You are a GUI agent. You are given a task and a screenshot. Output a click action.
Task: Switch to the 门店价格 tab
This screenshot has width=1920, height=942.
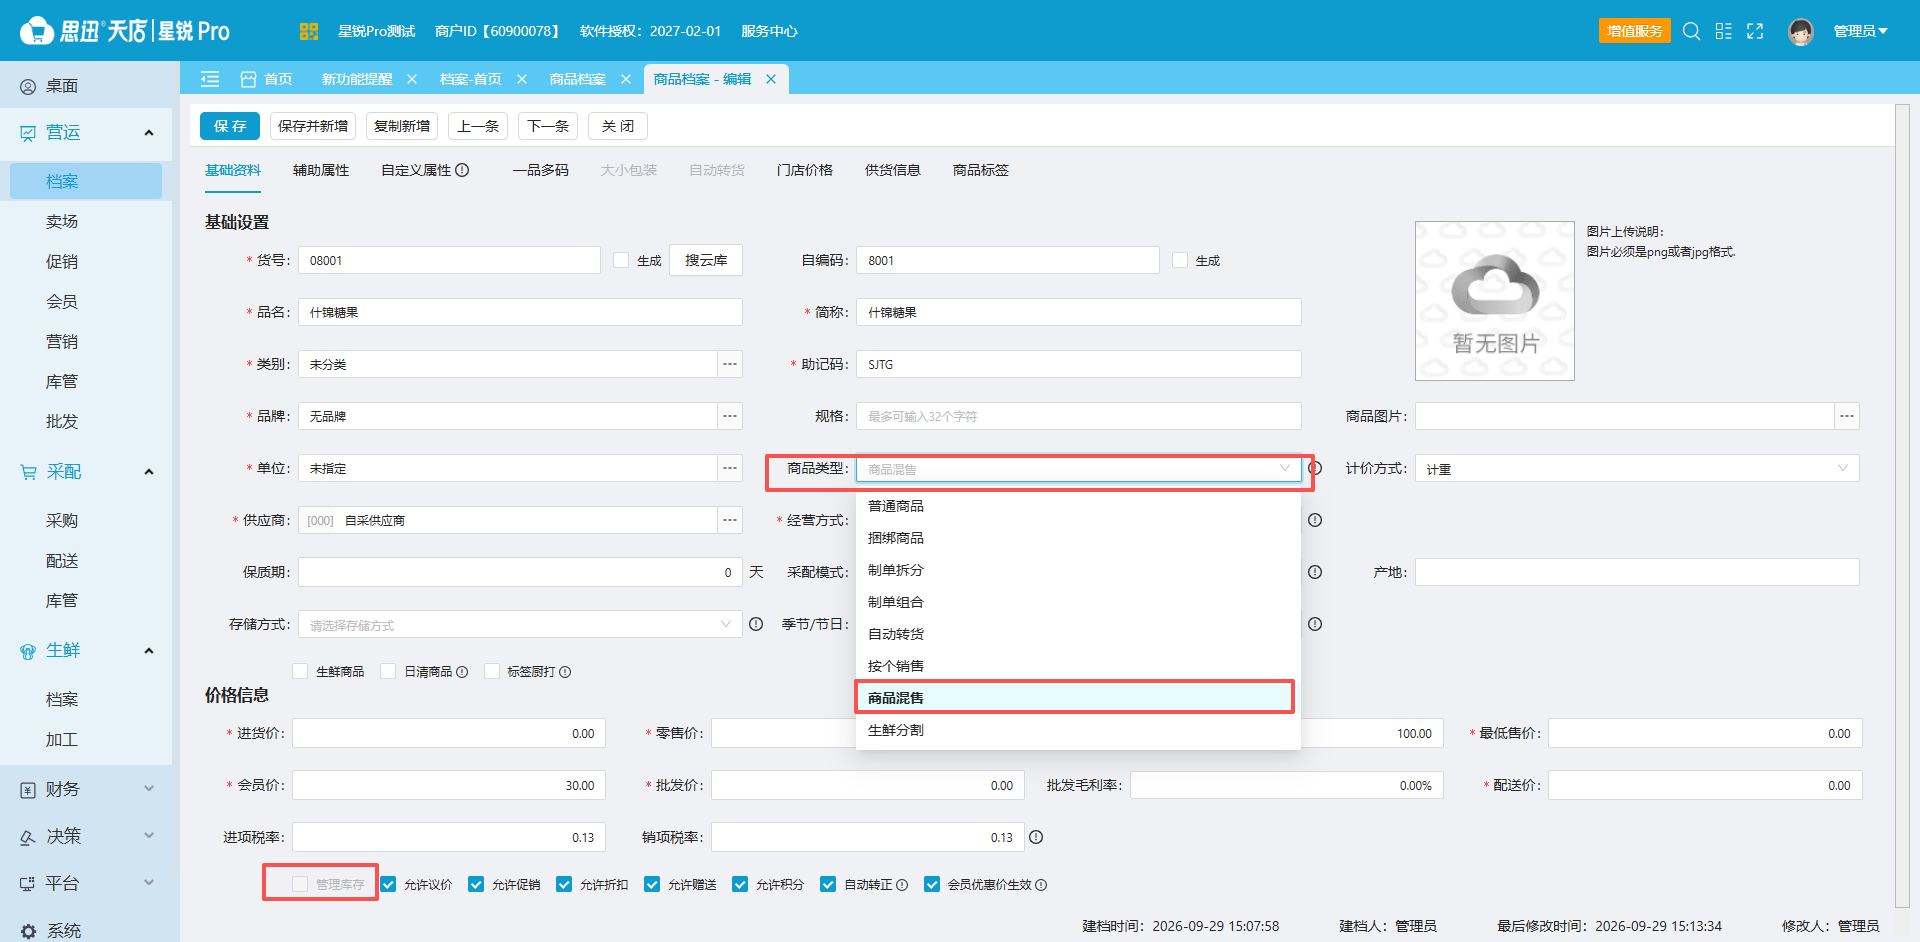pos(805,170)
